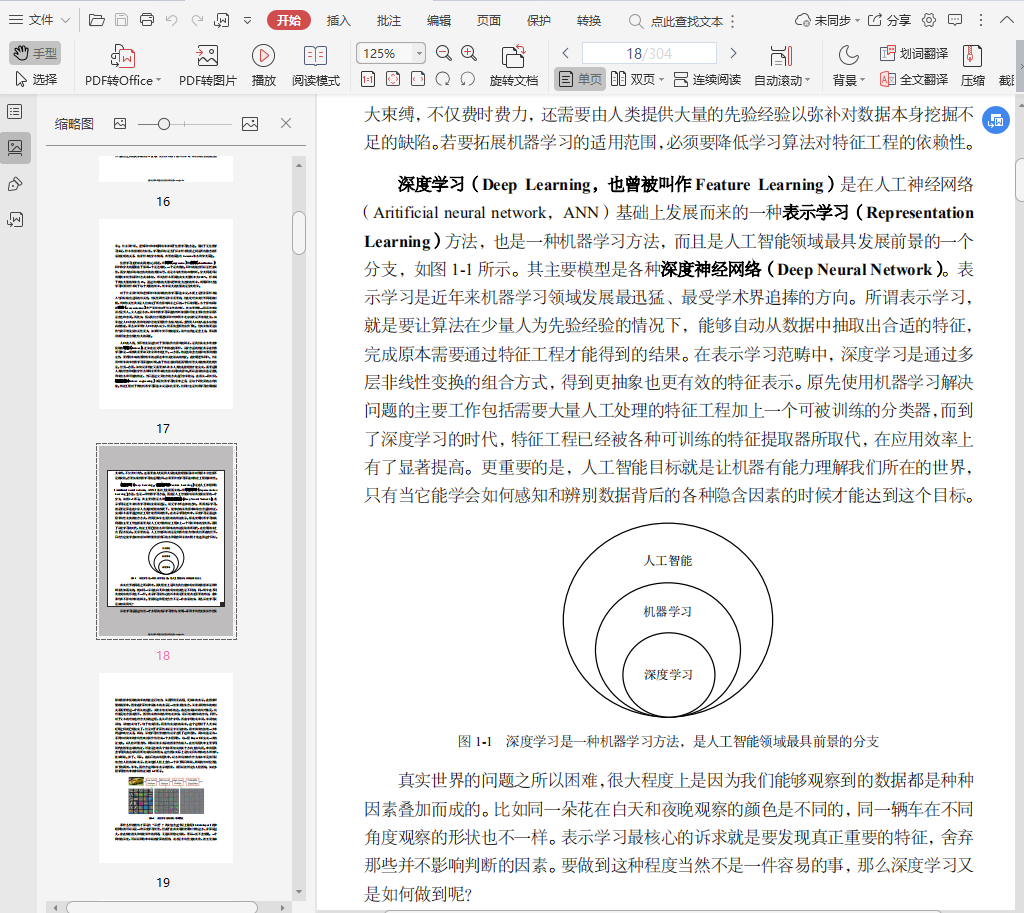1024x913 pixels.
Task: Click the thumbnail size slider handle
Action: pos(164,123)
